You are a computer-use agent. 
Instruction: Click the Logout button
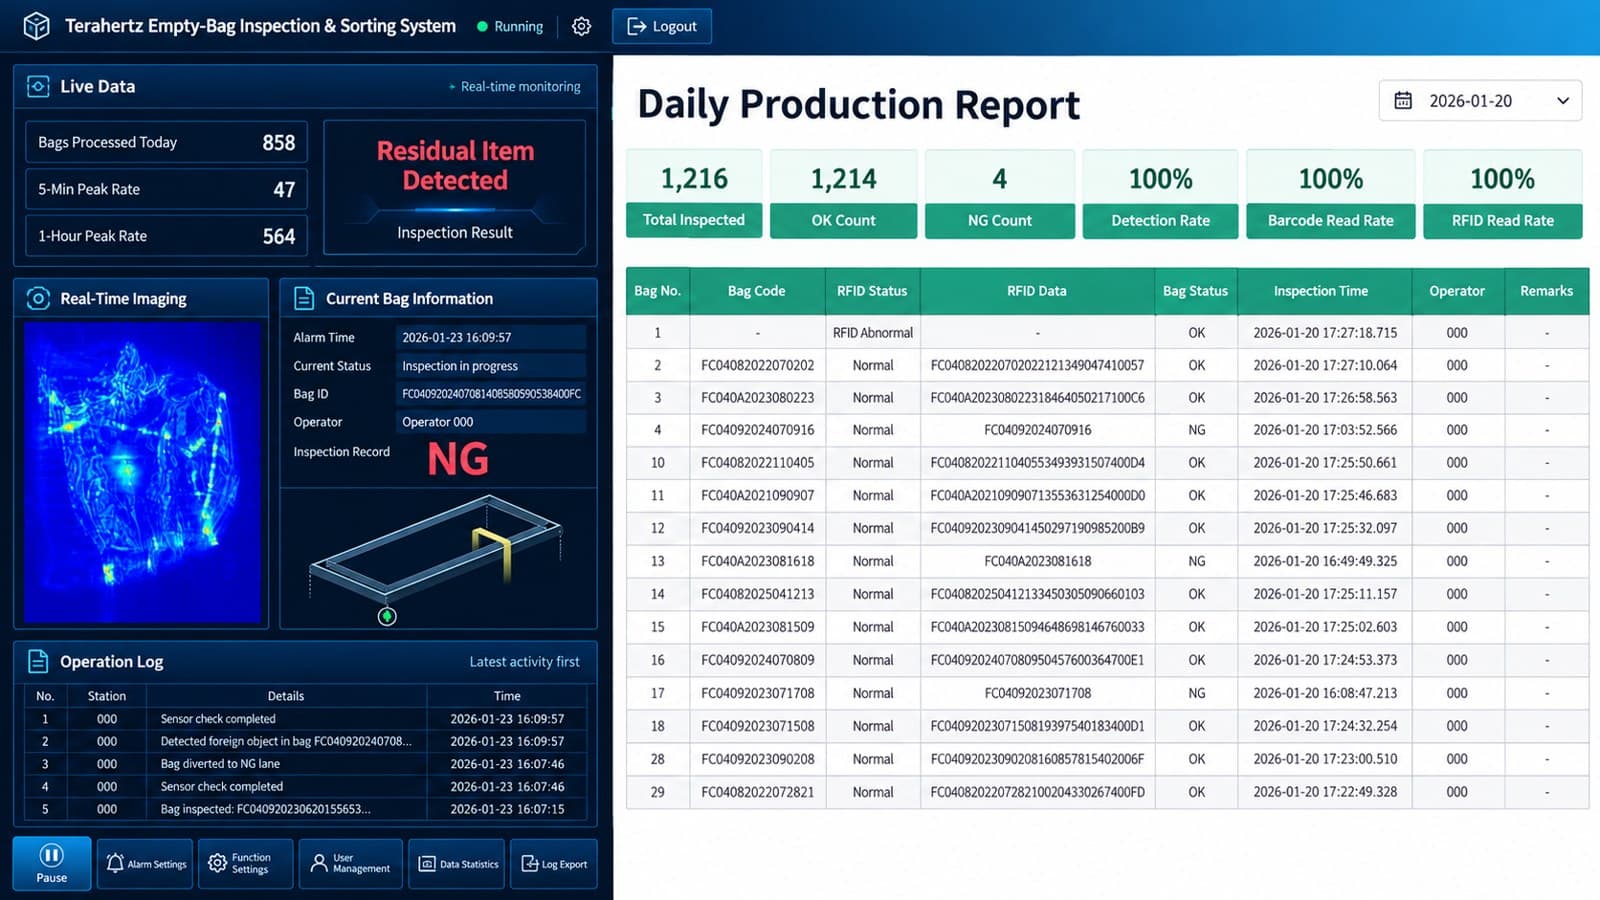[x=662, y=26]
